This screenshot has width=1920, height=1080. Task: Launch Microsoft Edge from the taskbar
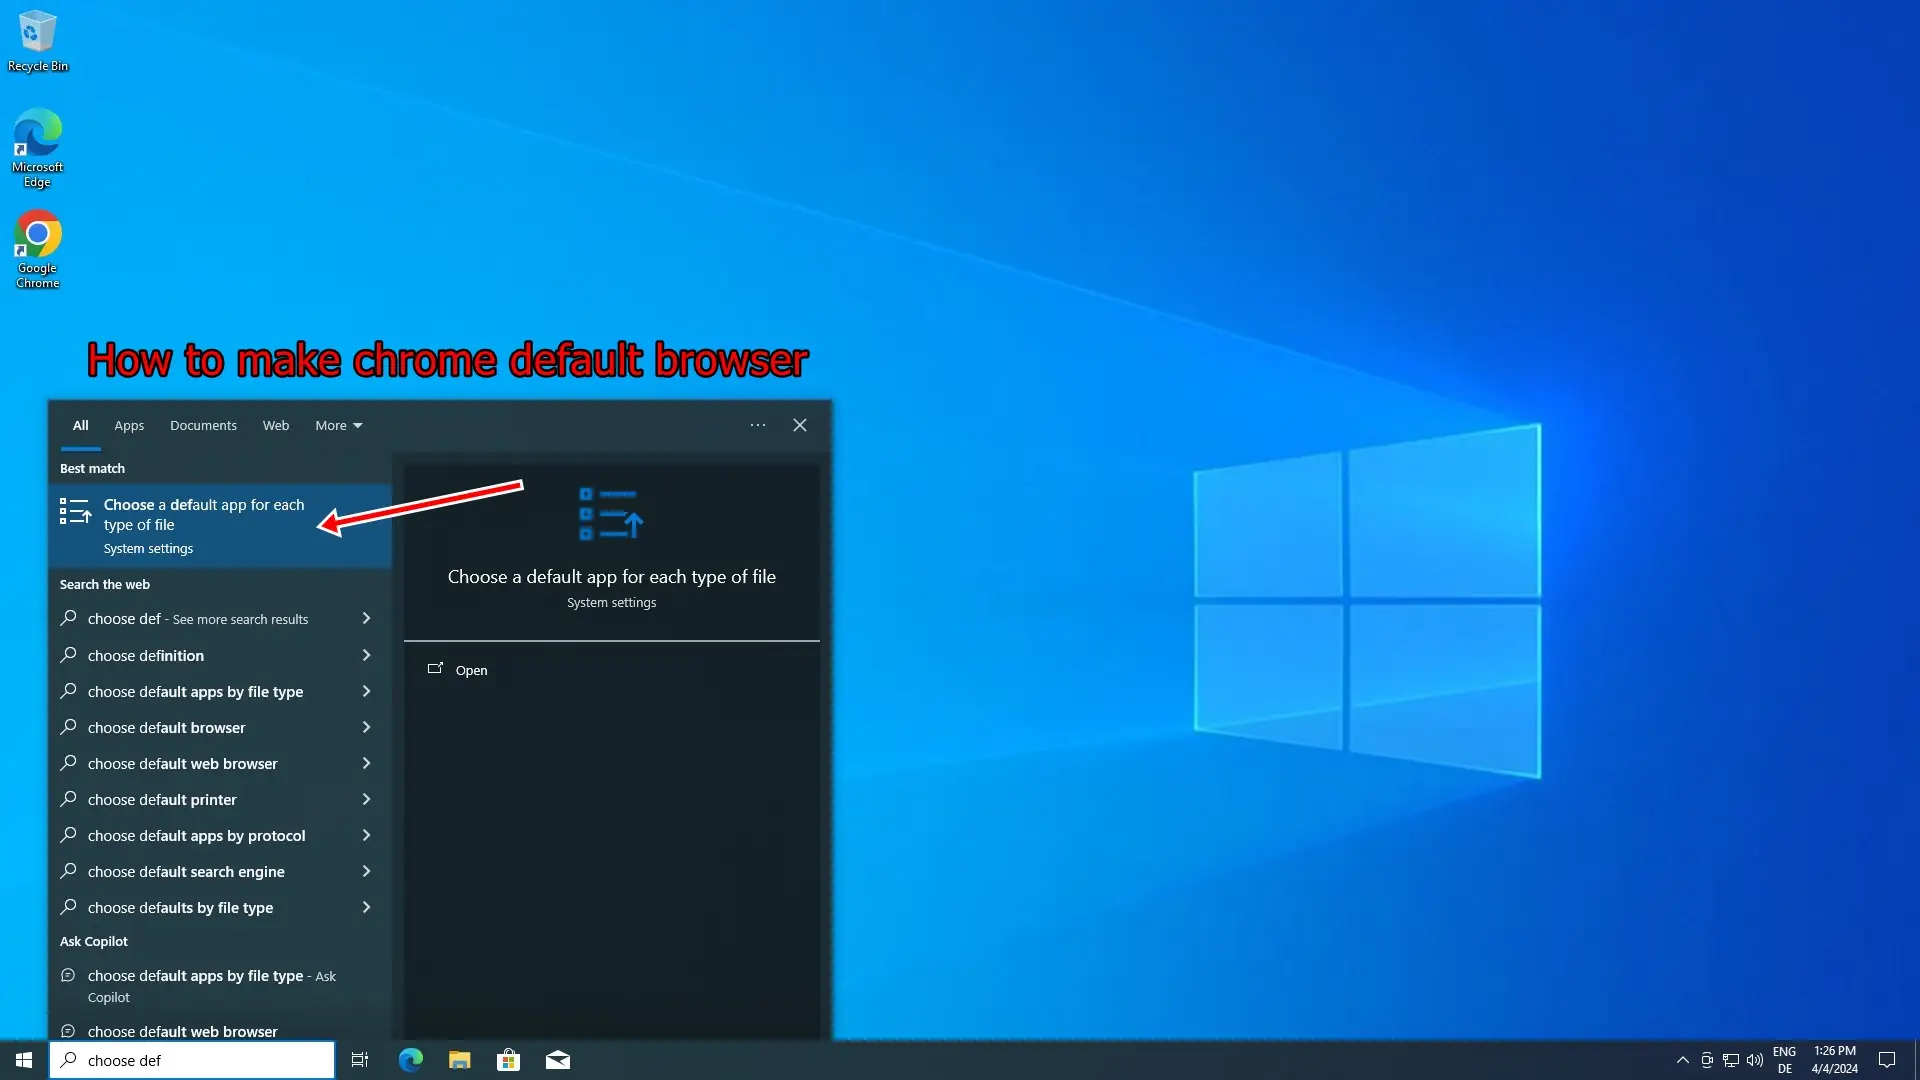coord(410,1060)
